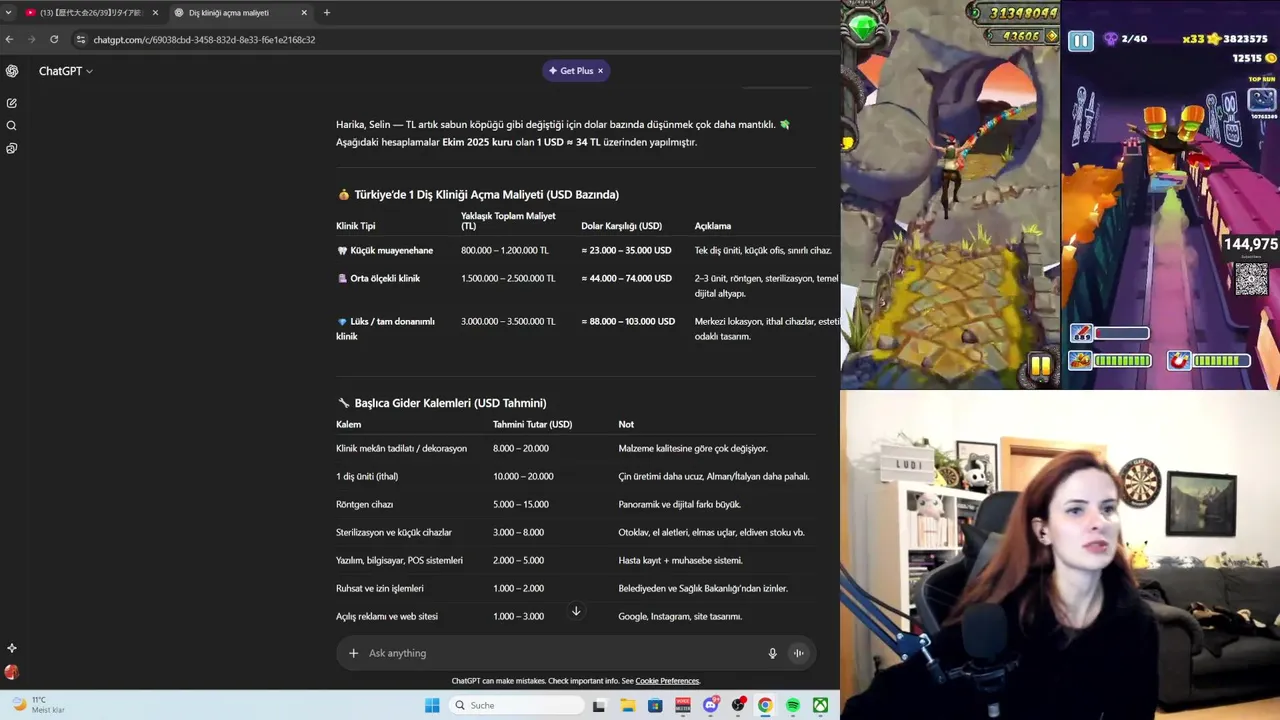Click the '800.000 – 1.200.000 TL' cell
The width and height of the screenshot is (1280, 720).
505,251
